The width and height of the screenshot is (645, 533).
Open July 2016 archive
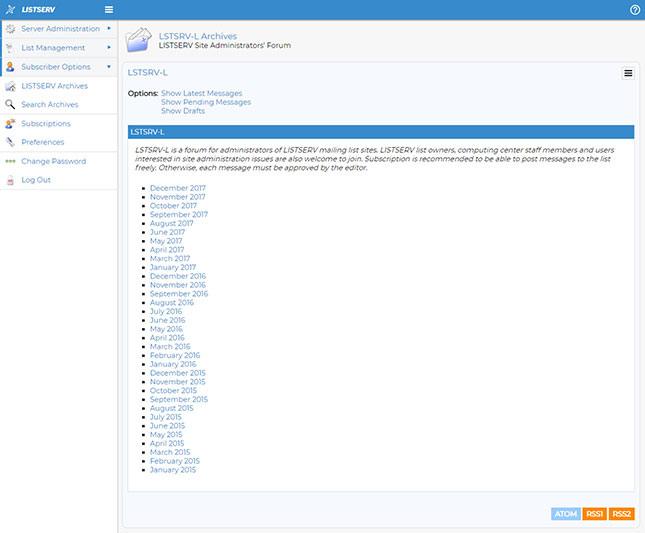tap(166, 311)
